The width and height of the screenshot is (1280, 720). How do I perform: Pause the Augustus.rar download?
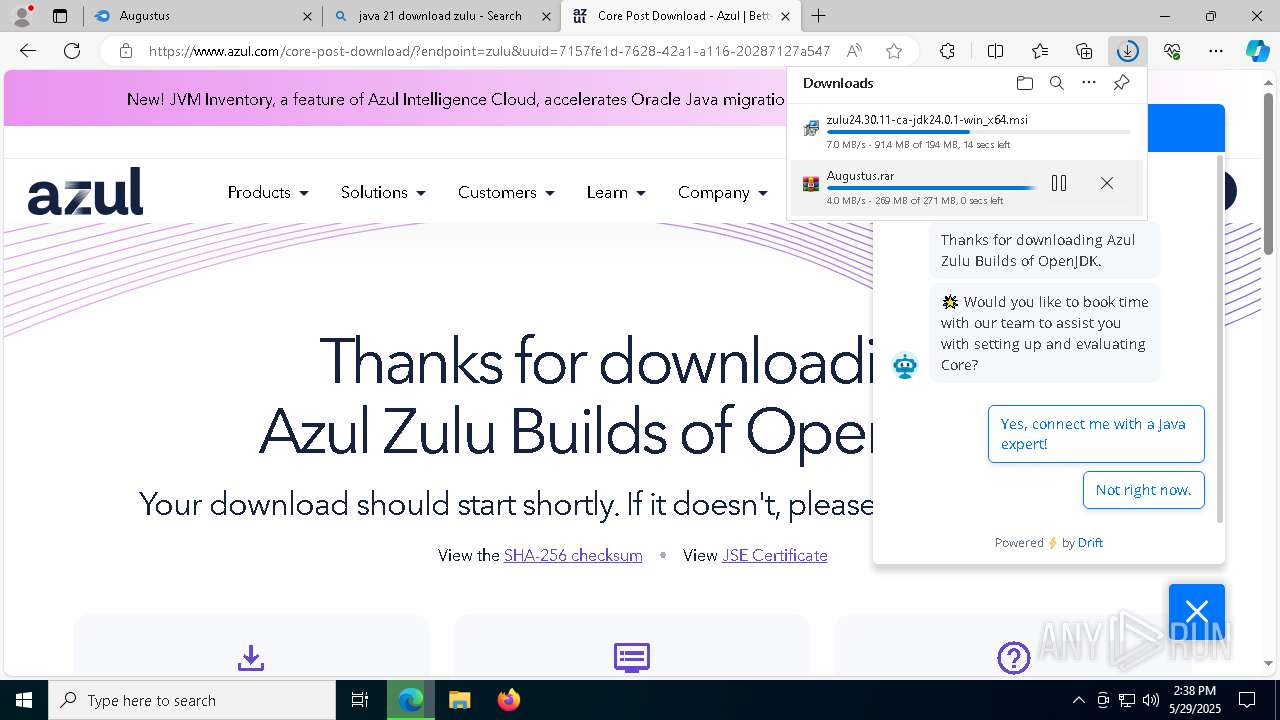tap(1059, 183)
